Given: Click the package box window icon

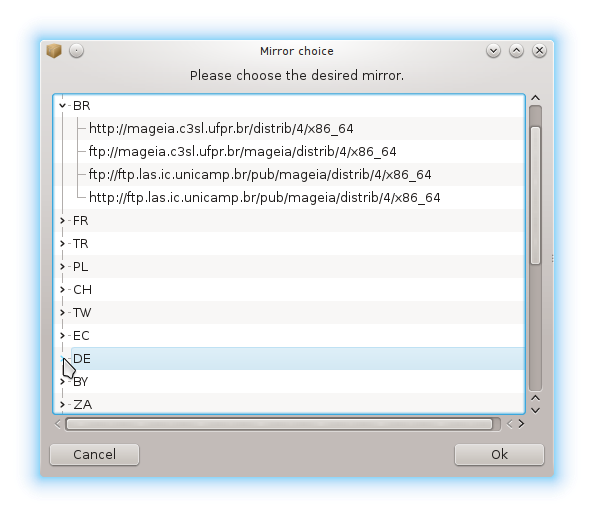Looking at the screenshot, I should click(54, 51).
